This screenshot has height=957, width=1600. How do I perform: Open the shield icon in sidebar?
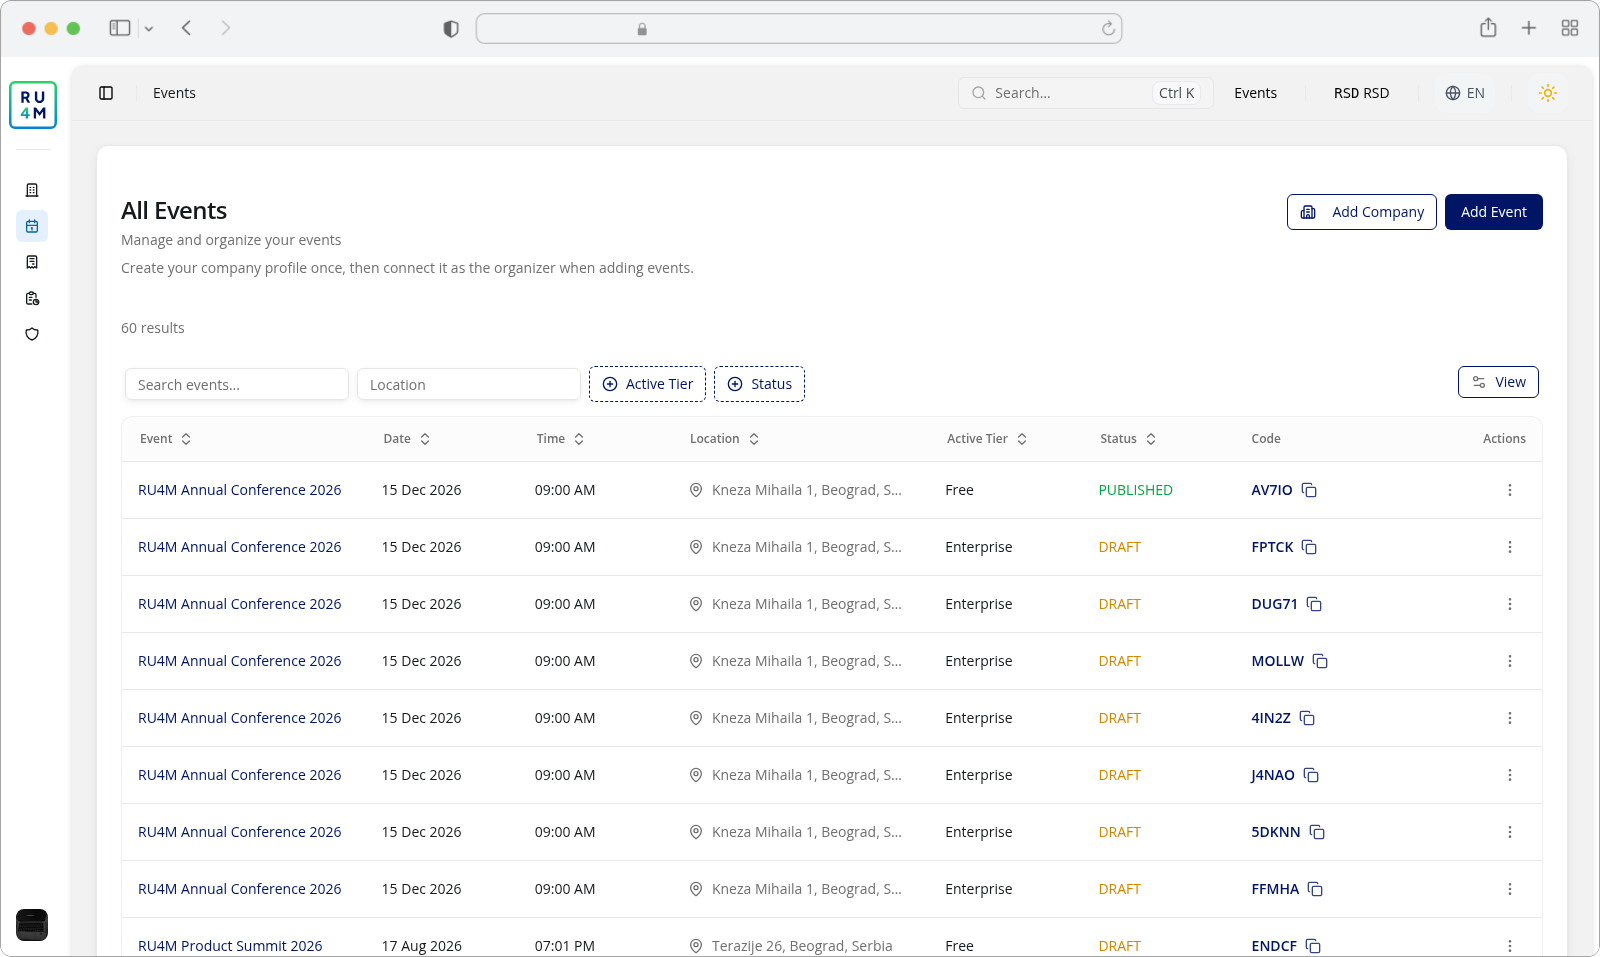tap(32, 334)
